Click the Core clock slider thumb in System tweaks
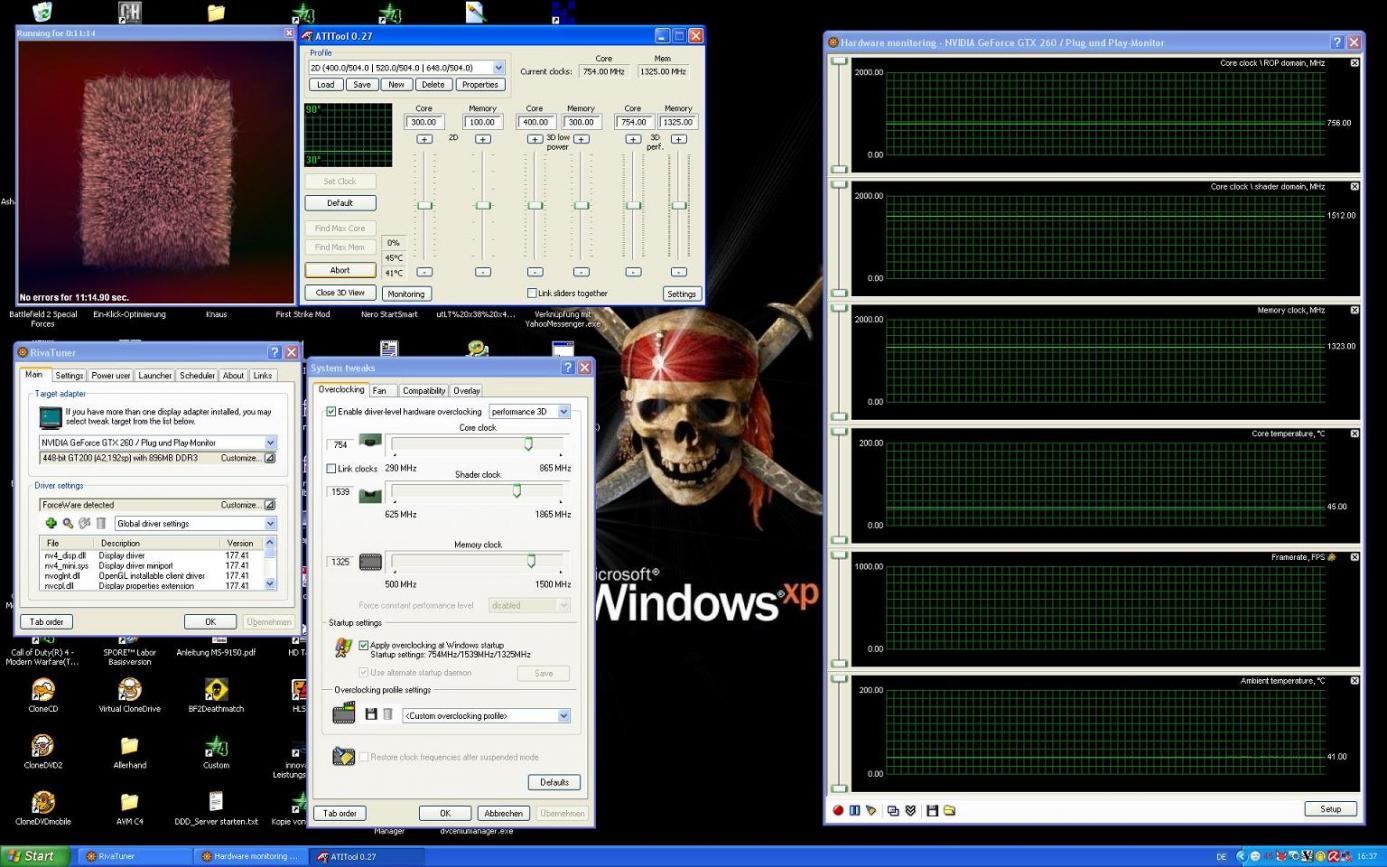 528,443
